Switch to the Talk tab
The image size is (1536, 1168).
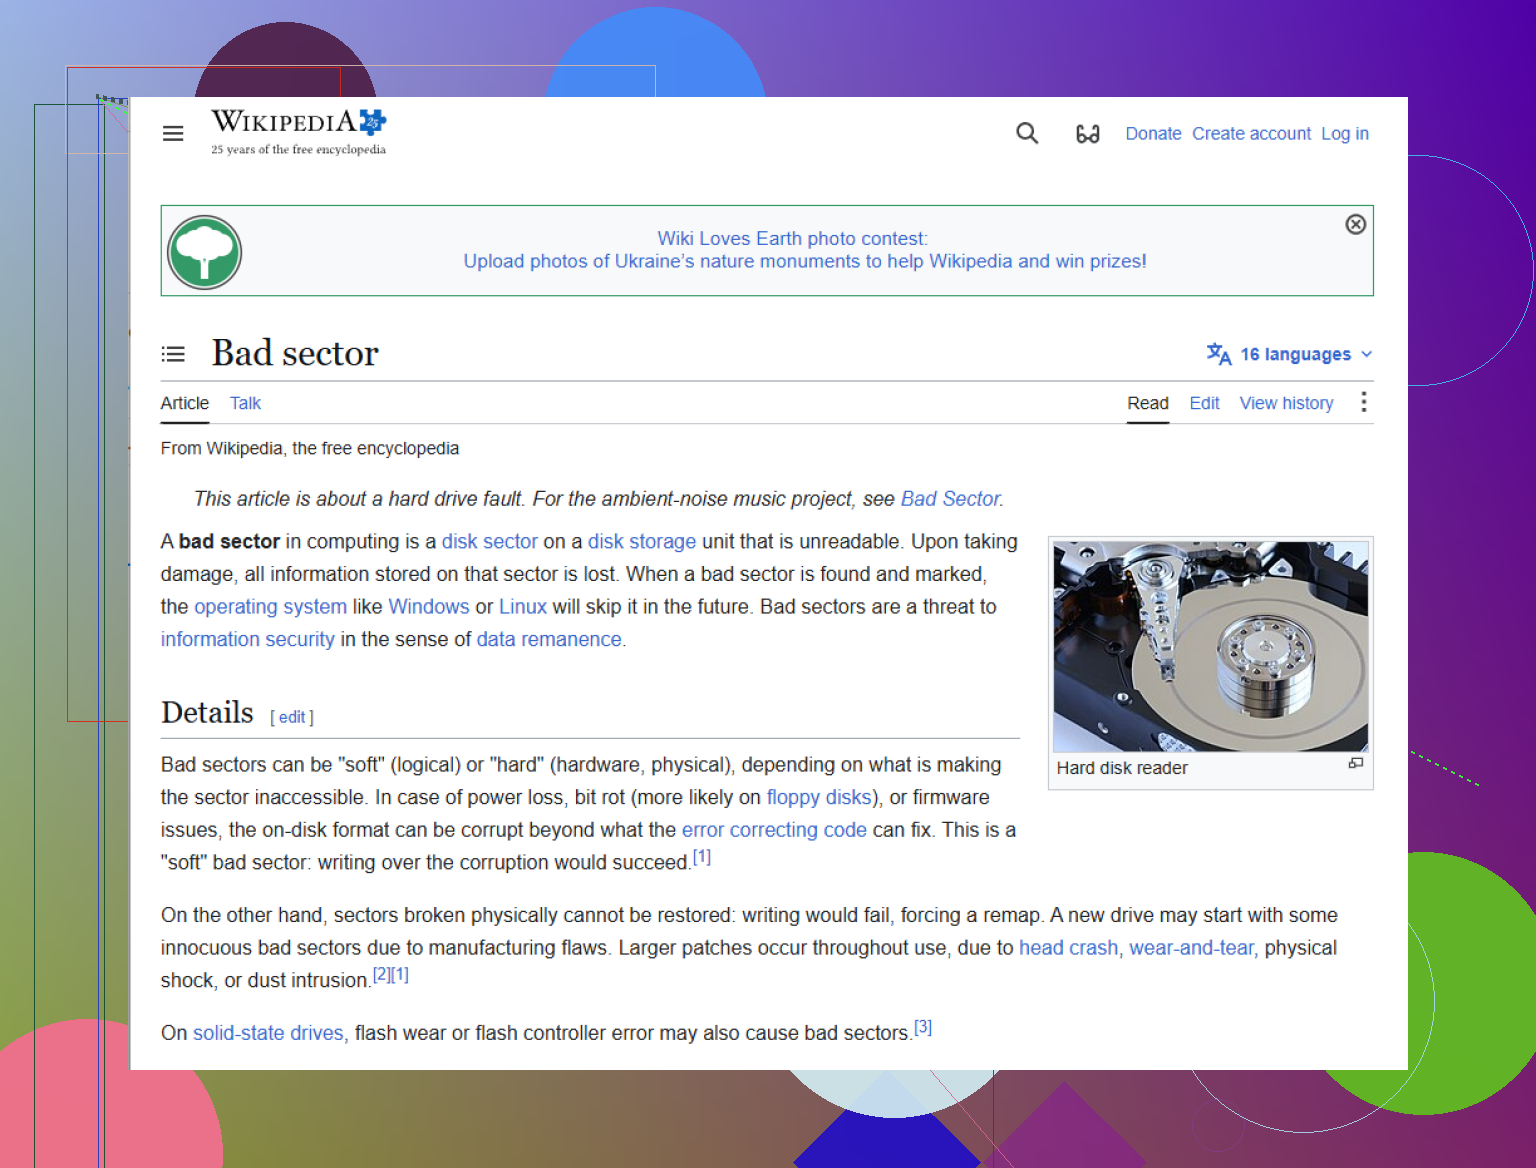tap(245, 403)
